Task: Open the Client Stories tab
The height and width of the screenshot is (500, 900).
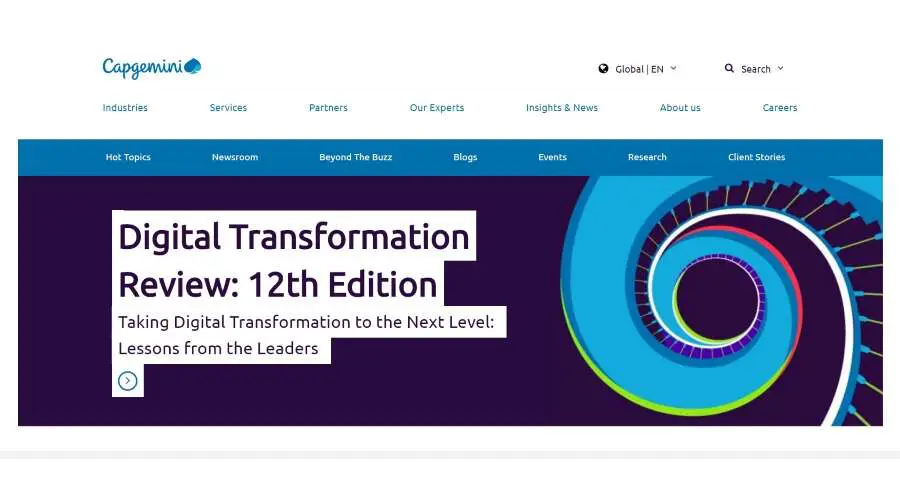Action: [757, 157]
